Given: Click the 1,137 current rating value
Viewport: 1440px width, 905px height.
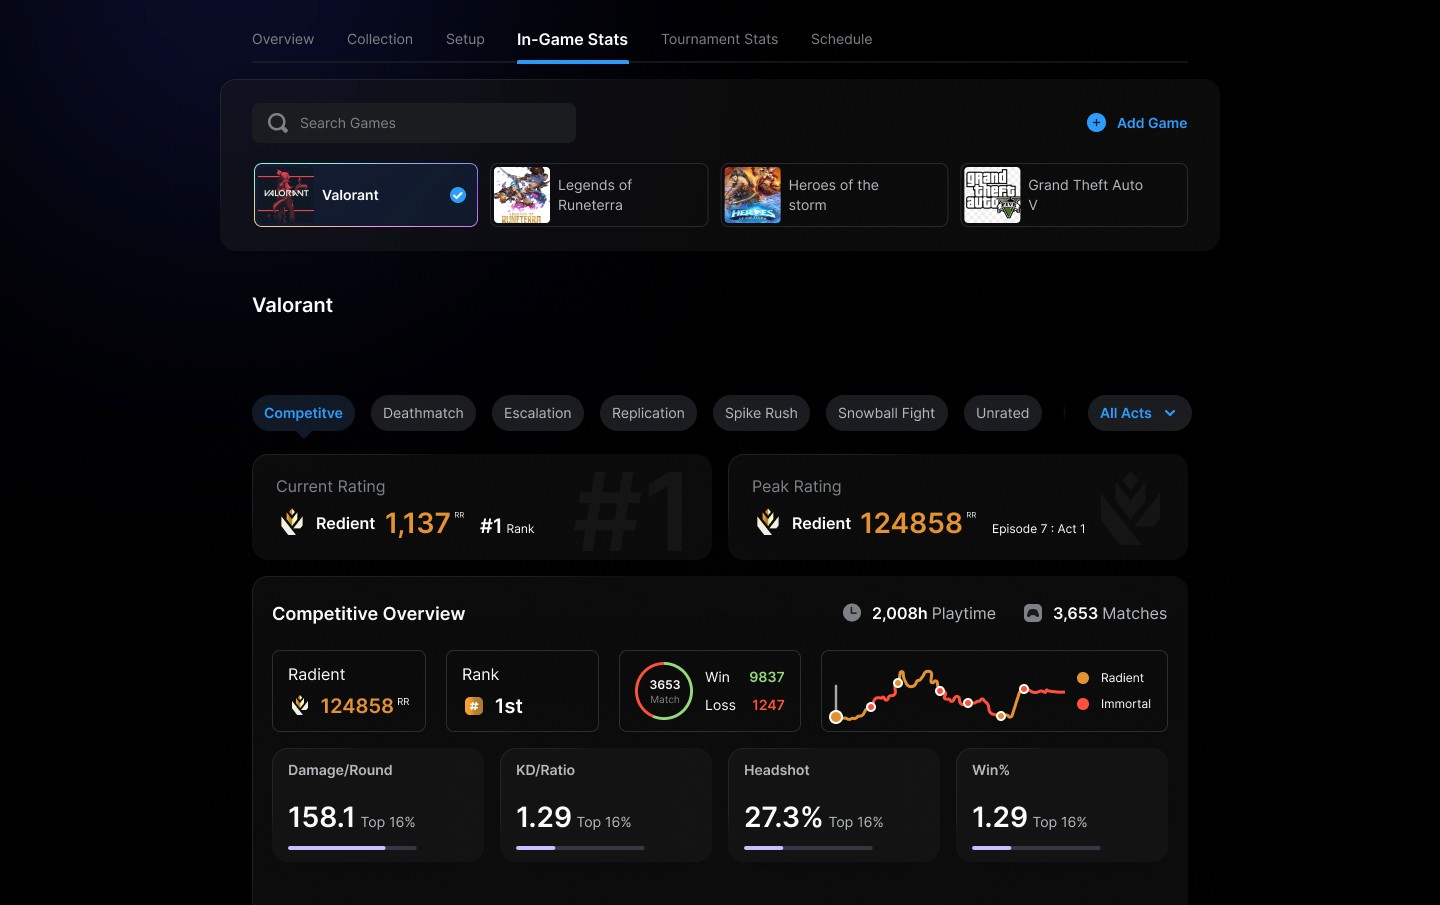Looking at the screenshot, I should pos(417,523).
